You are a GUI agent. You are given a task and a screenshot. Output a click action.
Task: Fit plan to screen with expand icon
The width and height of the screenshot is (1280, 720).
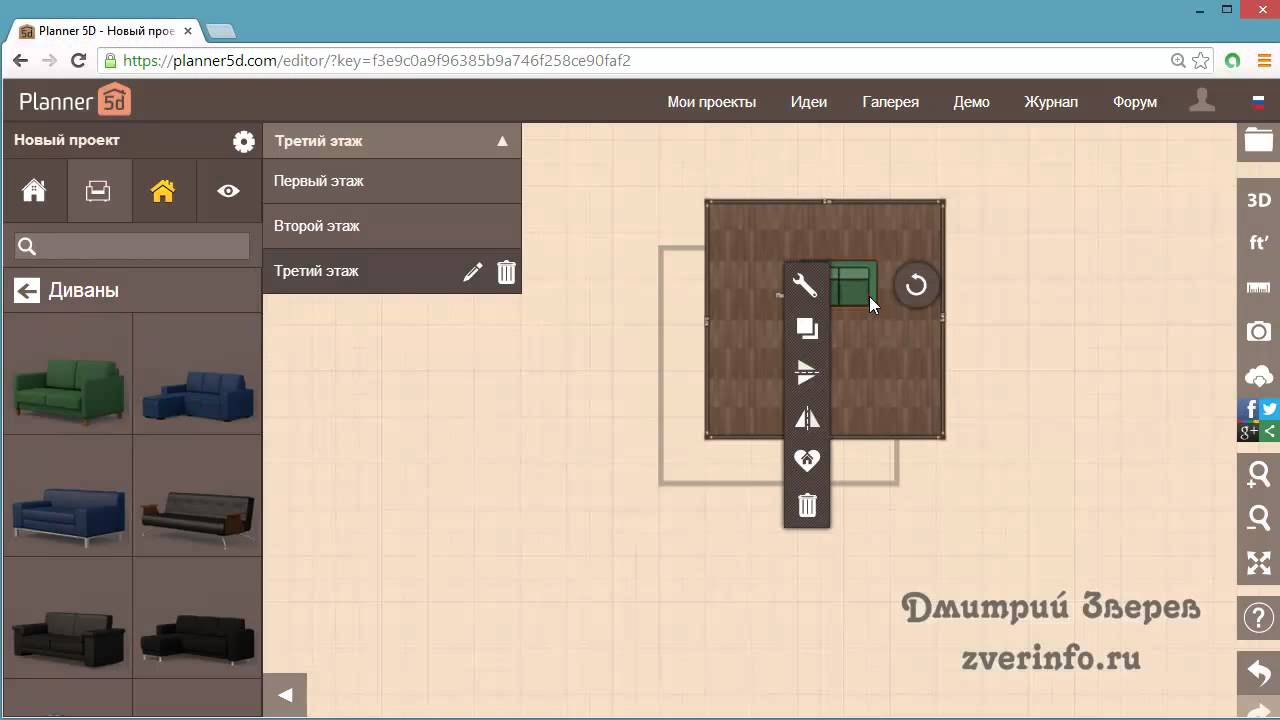[1259, 563]
